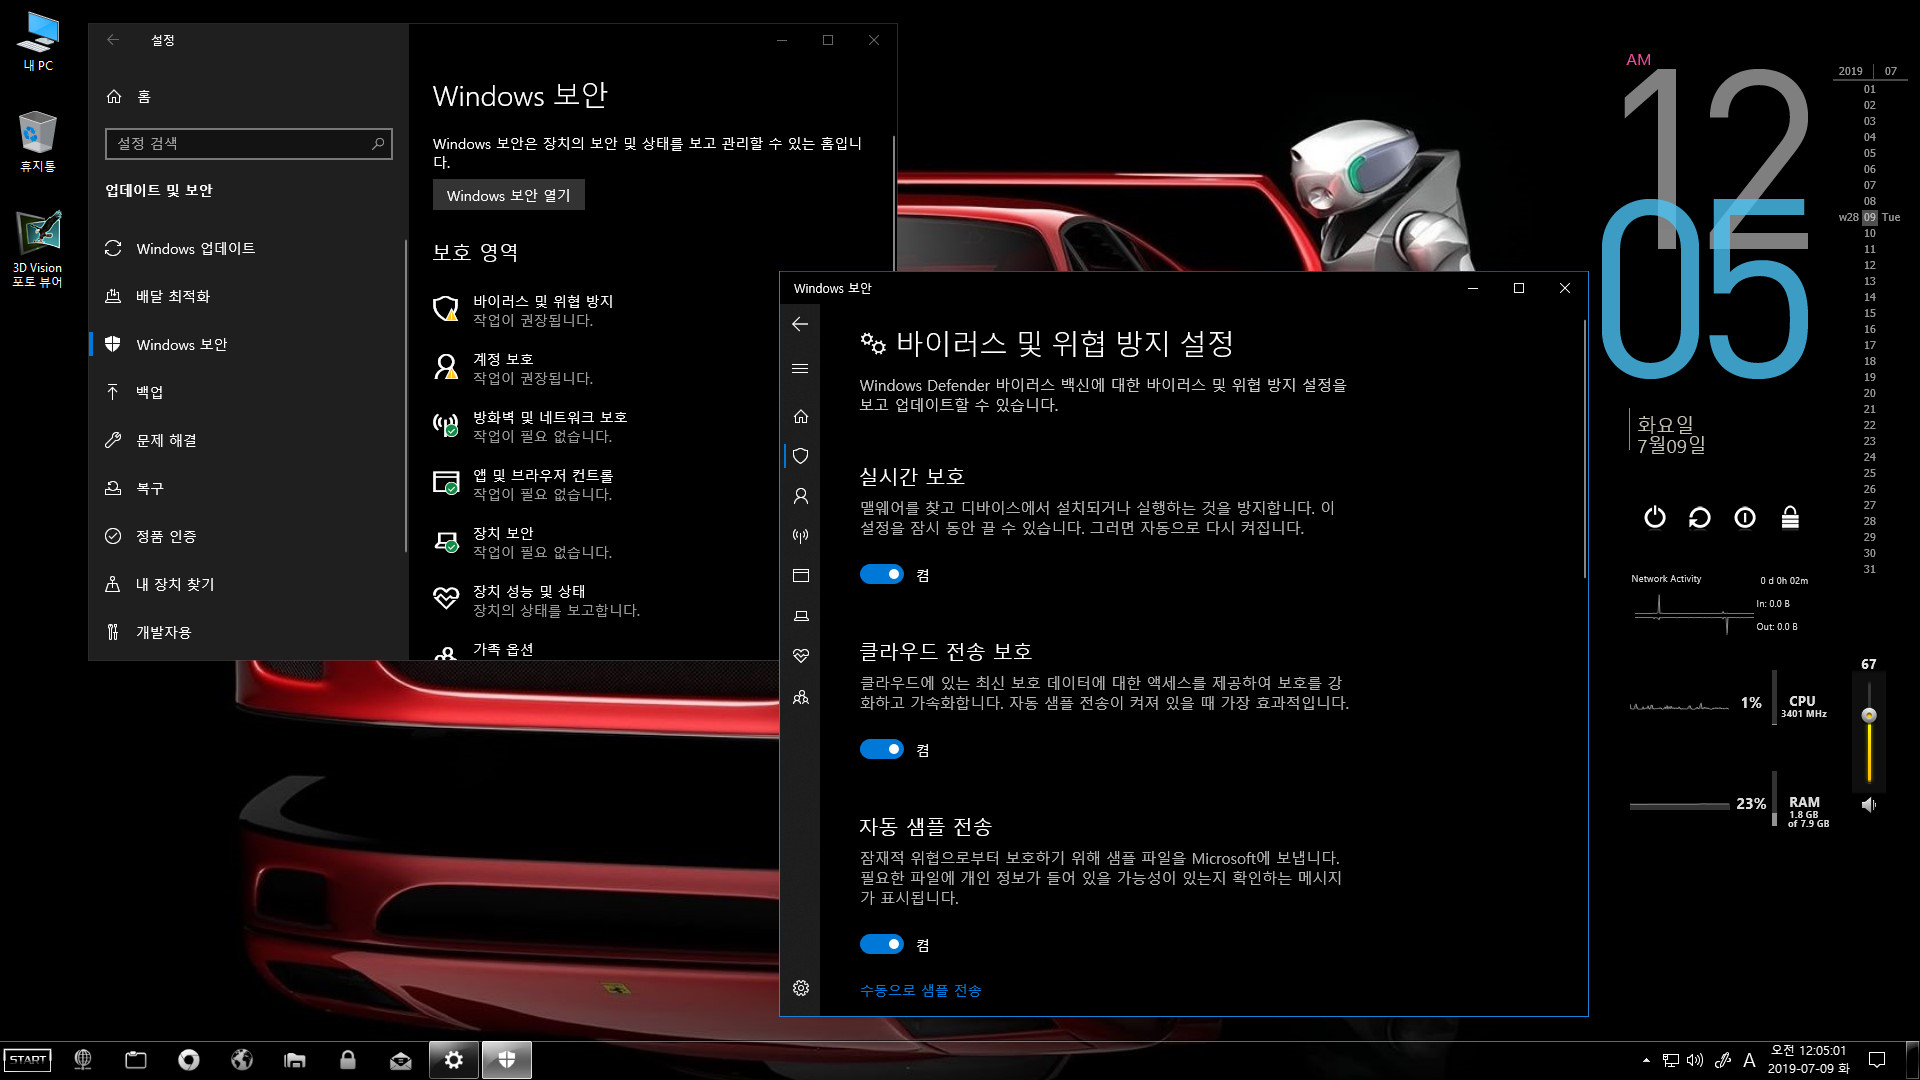Select shield icon for virus protection in sidebar

800,456
